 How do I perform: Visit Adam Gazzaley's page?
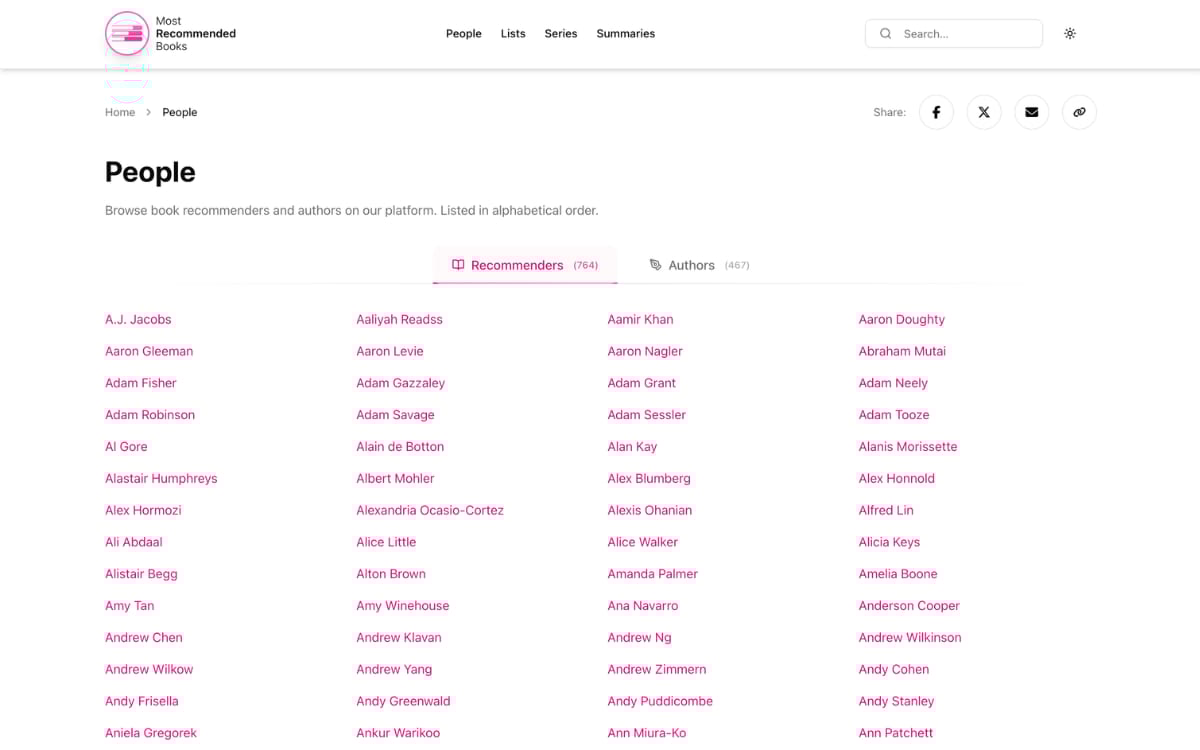pyautogui.click(x=401, y=383)
